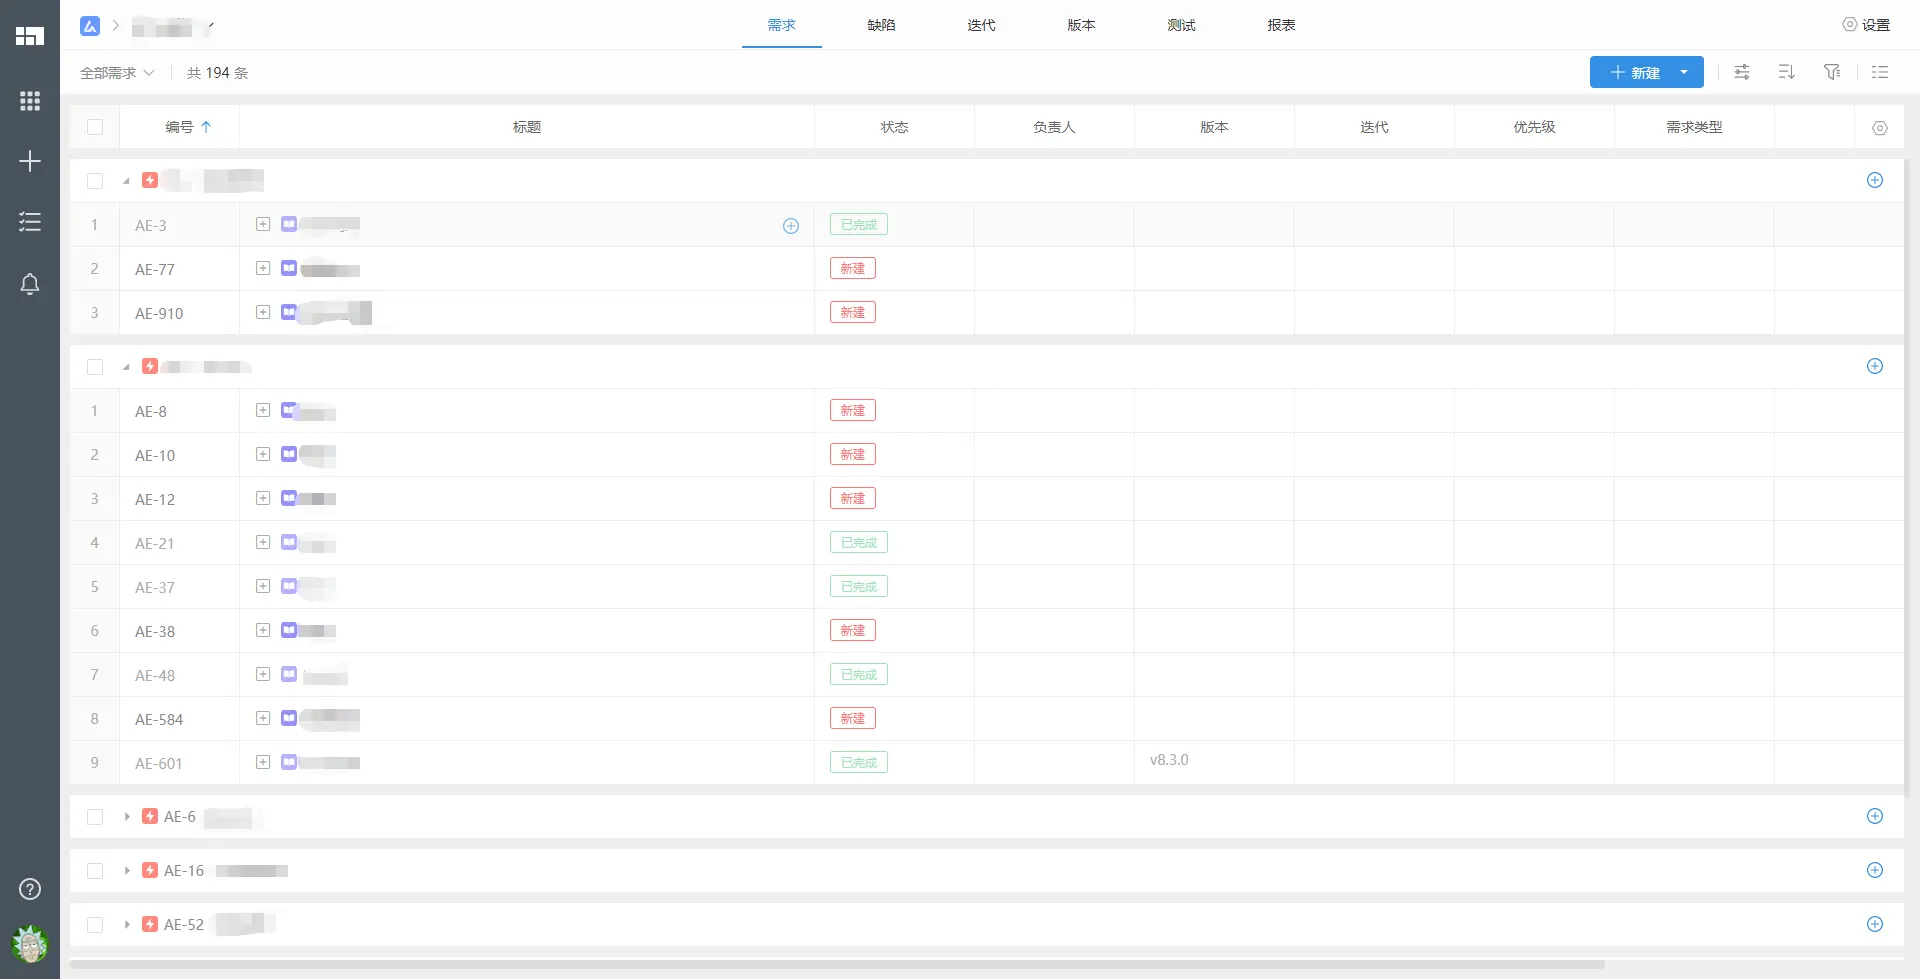The width and height of the screenshot is (1920, 979).
Task: Click the horizontal scrollbar at bottom
Action: click(x=837, y=965)
